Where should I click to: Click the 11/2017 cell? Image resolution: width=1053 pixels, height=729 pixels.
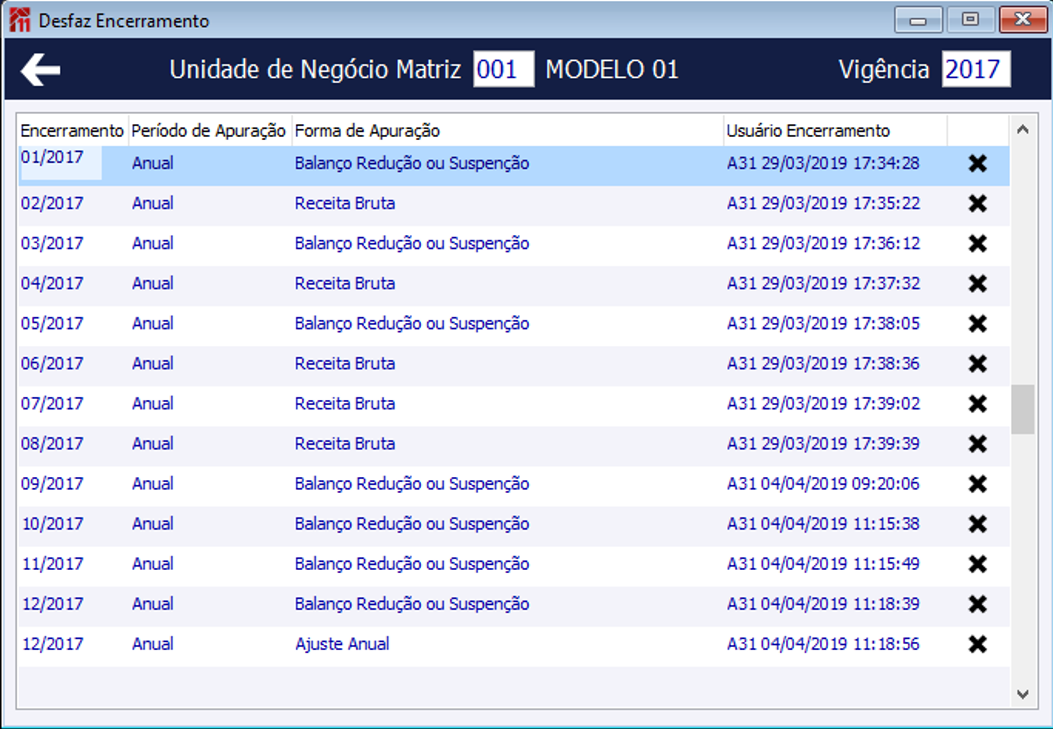[52, 564]
